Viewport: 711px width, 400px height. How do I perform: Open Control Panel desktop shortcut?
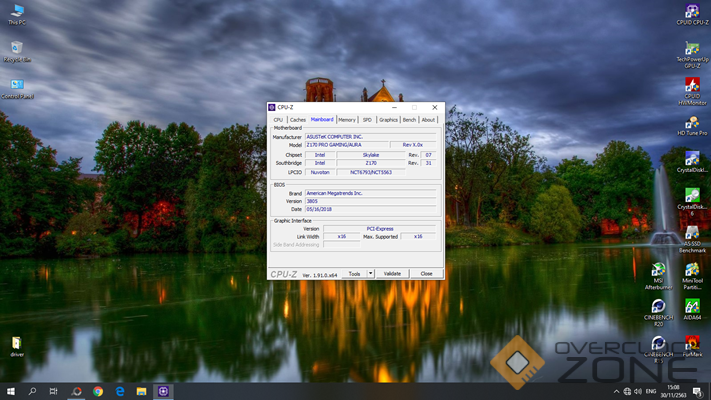(17, 88)
